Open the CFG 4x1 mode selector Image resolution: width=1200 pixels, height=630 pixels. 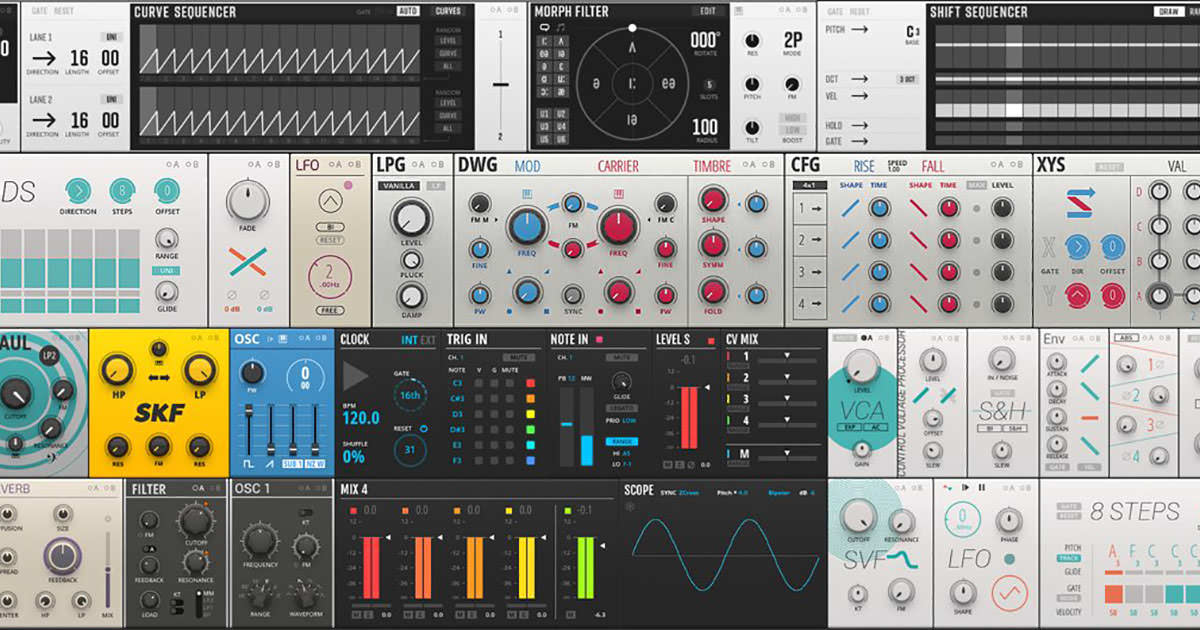click(808, 185)
